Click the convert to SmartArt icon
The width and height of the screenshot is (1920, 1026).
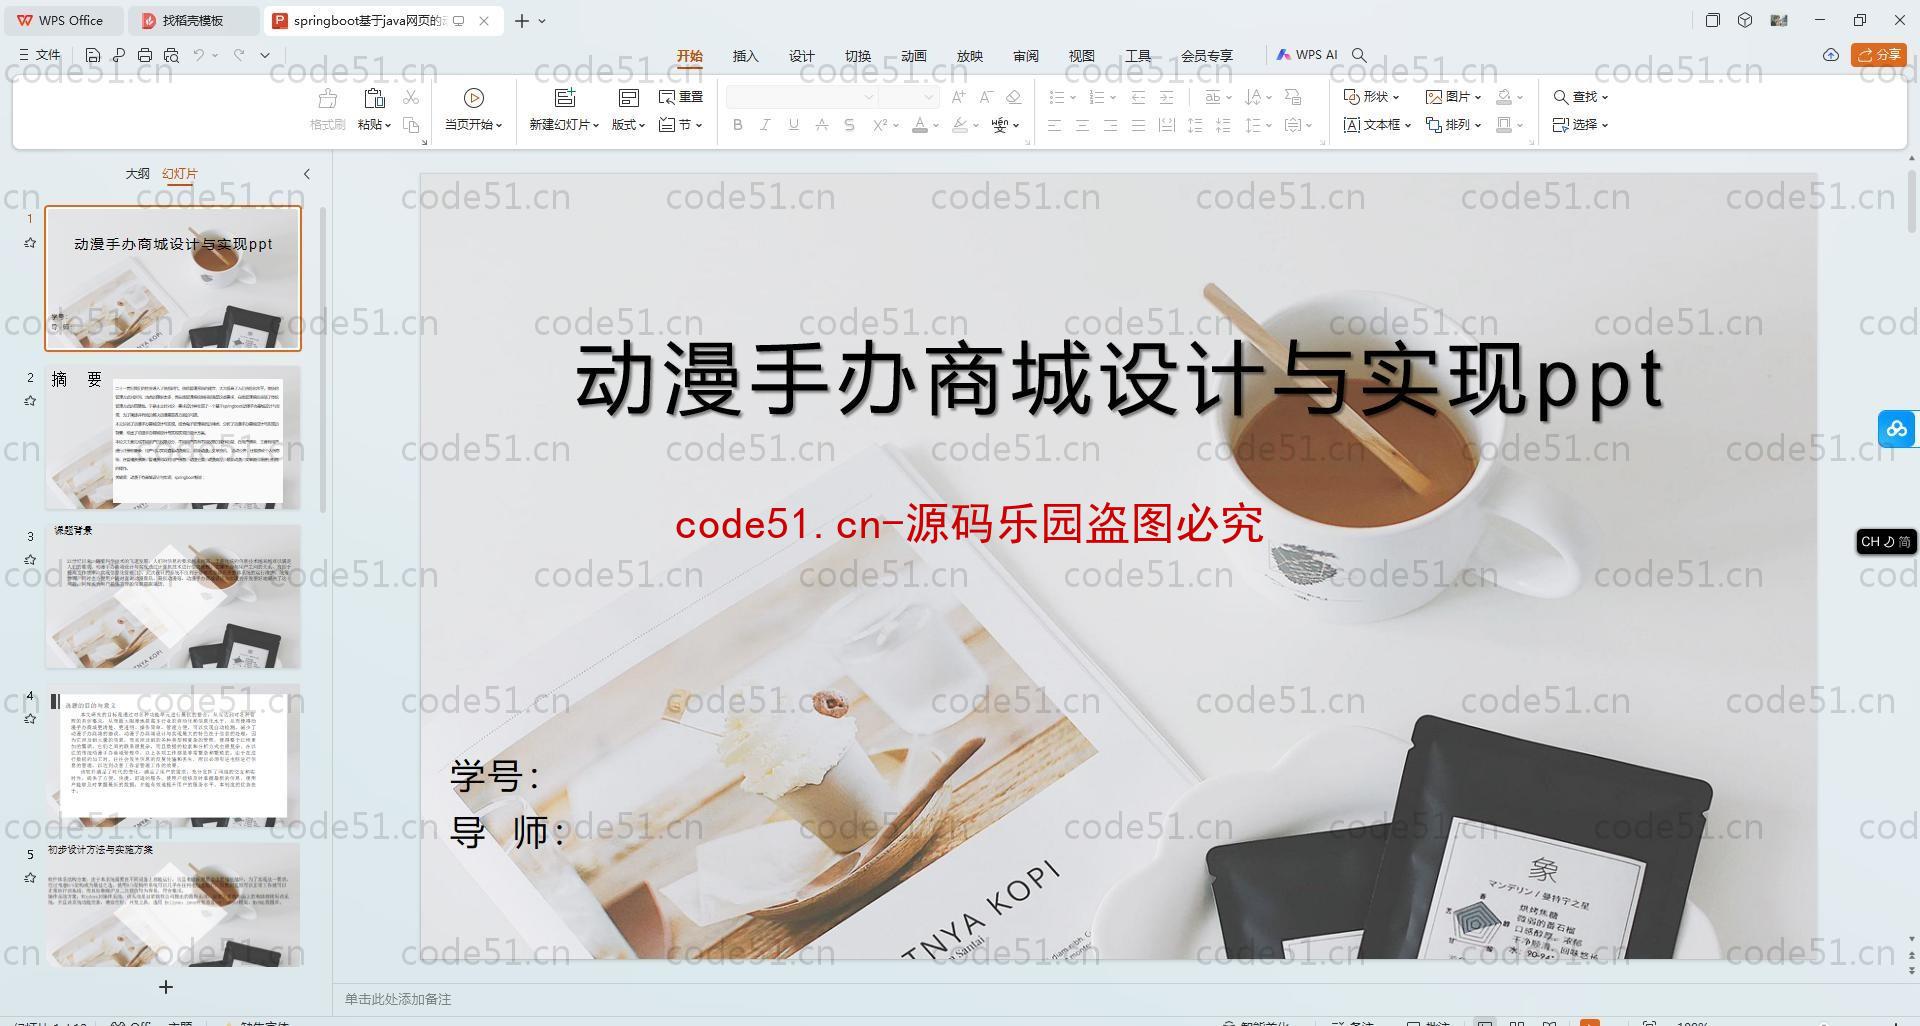click(x=1293, y=97)
